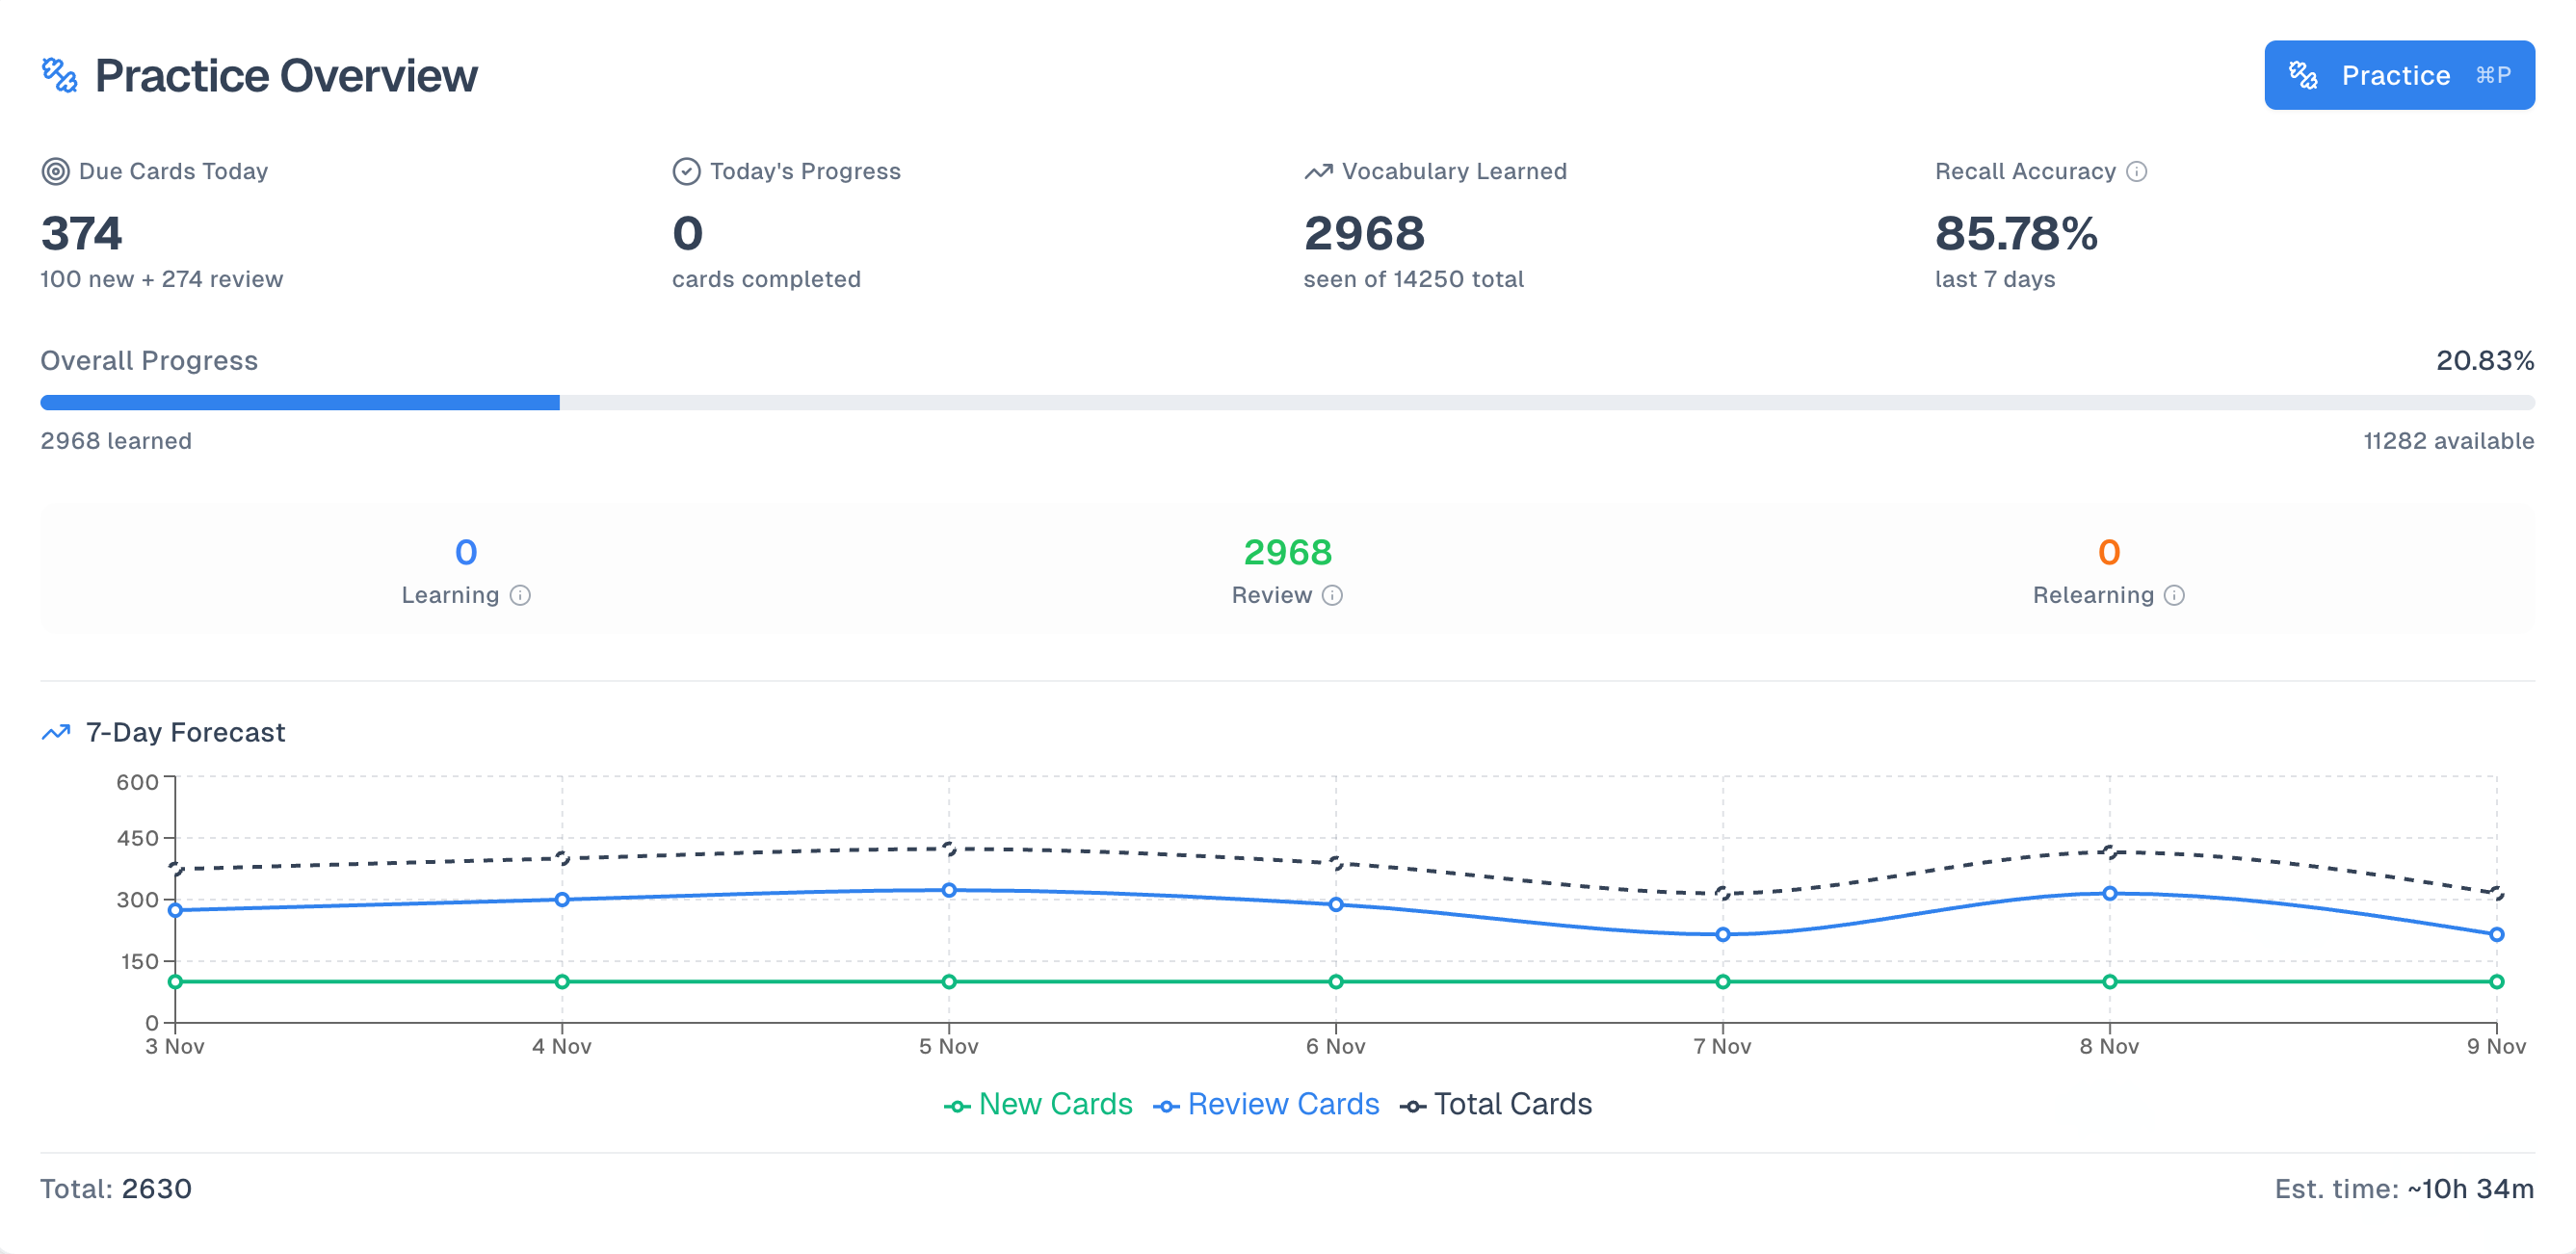Click the green 2968 Review count
Image resolution: width=2576 pixels, height=1254 pixels.
[x=1287, y=552]
